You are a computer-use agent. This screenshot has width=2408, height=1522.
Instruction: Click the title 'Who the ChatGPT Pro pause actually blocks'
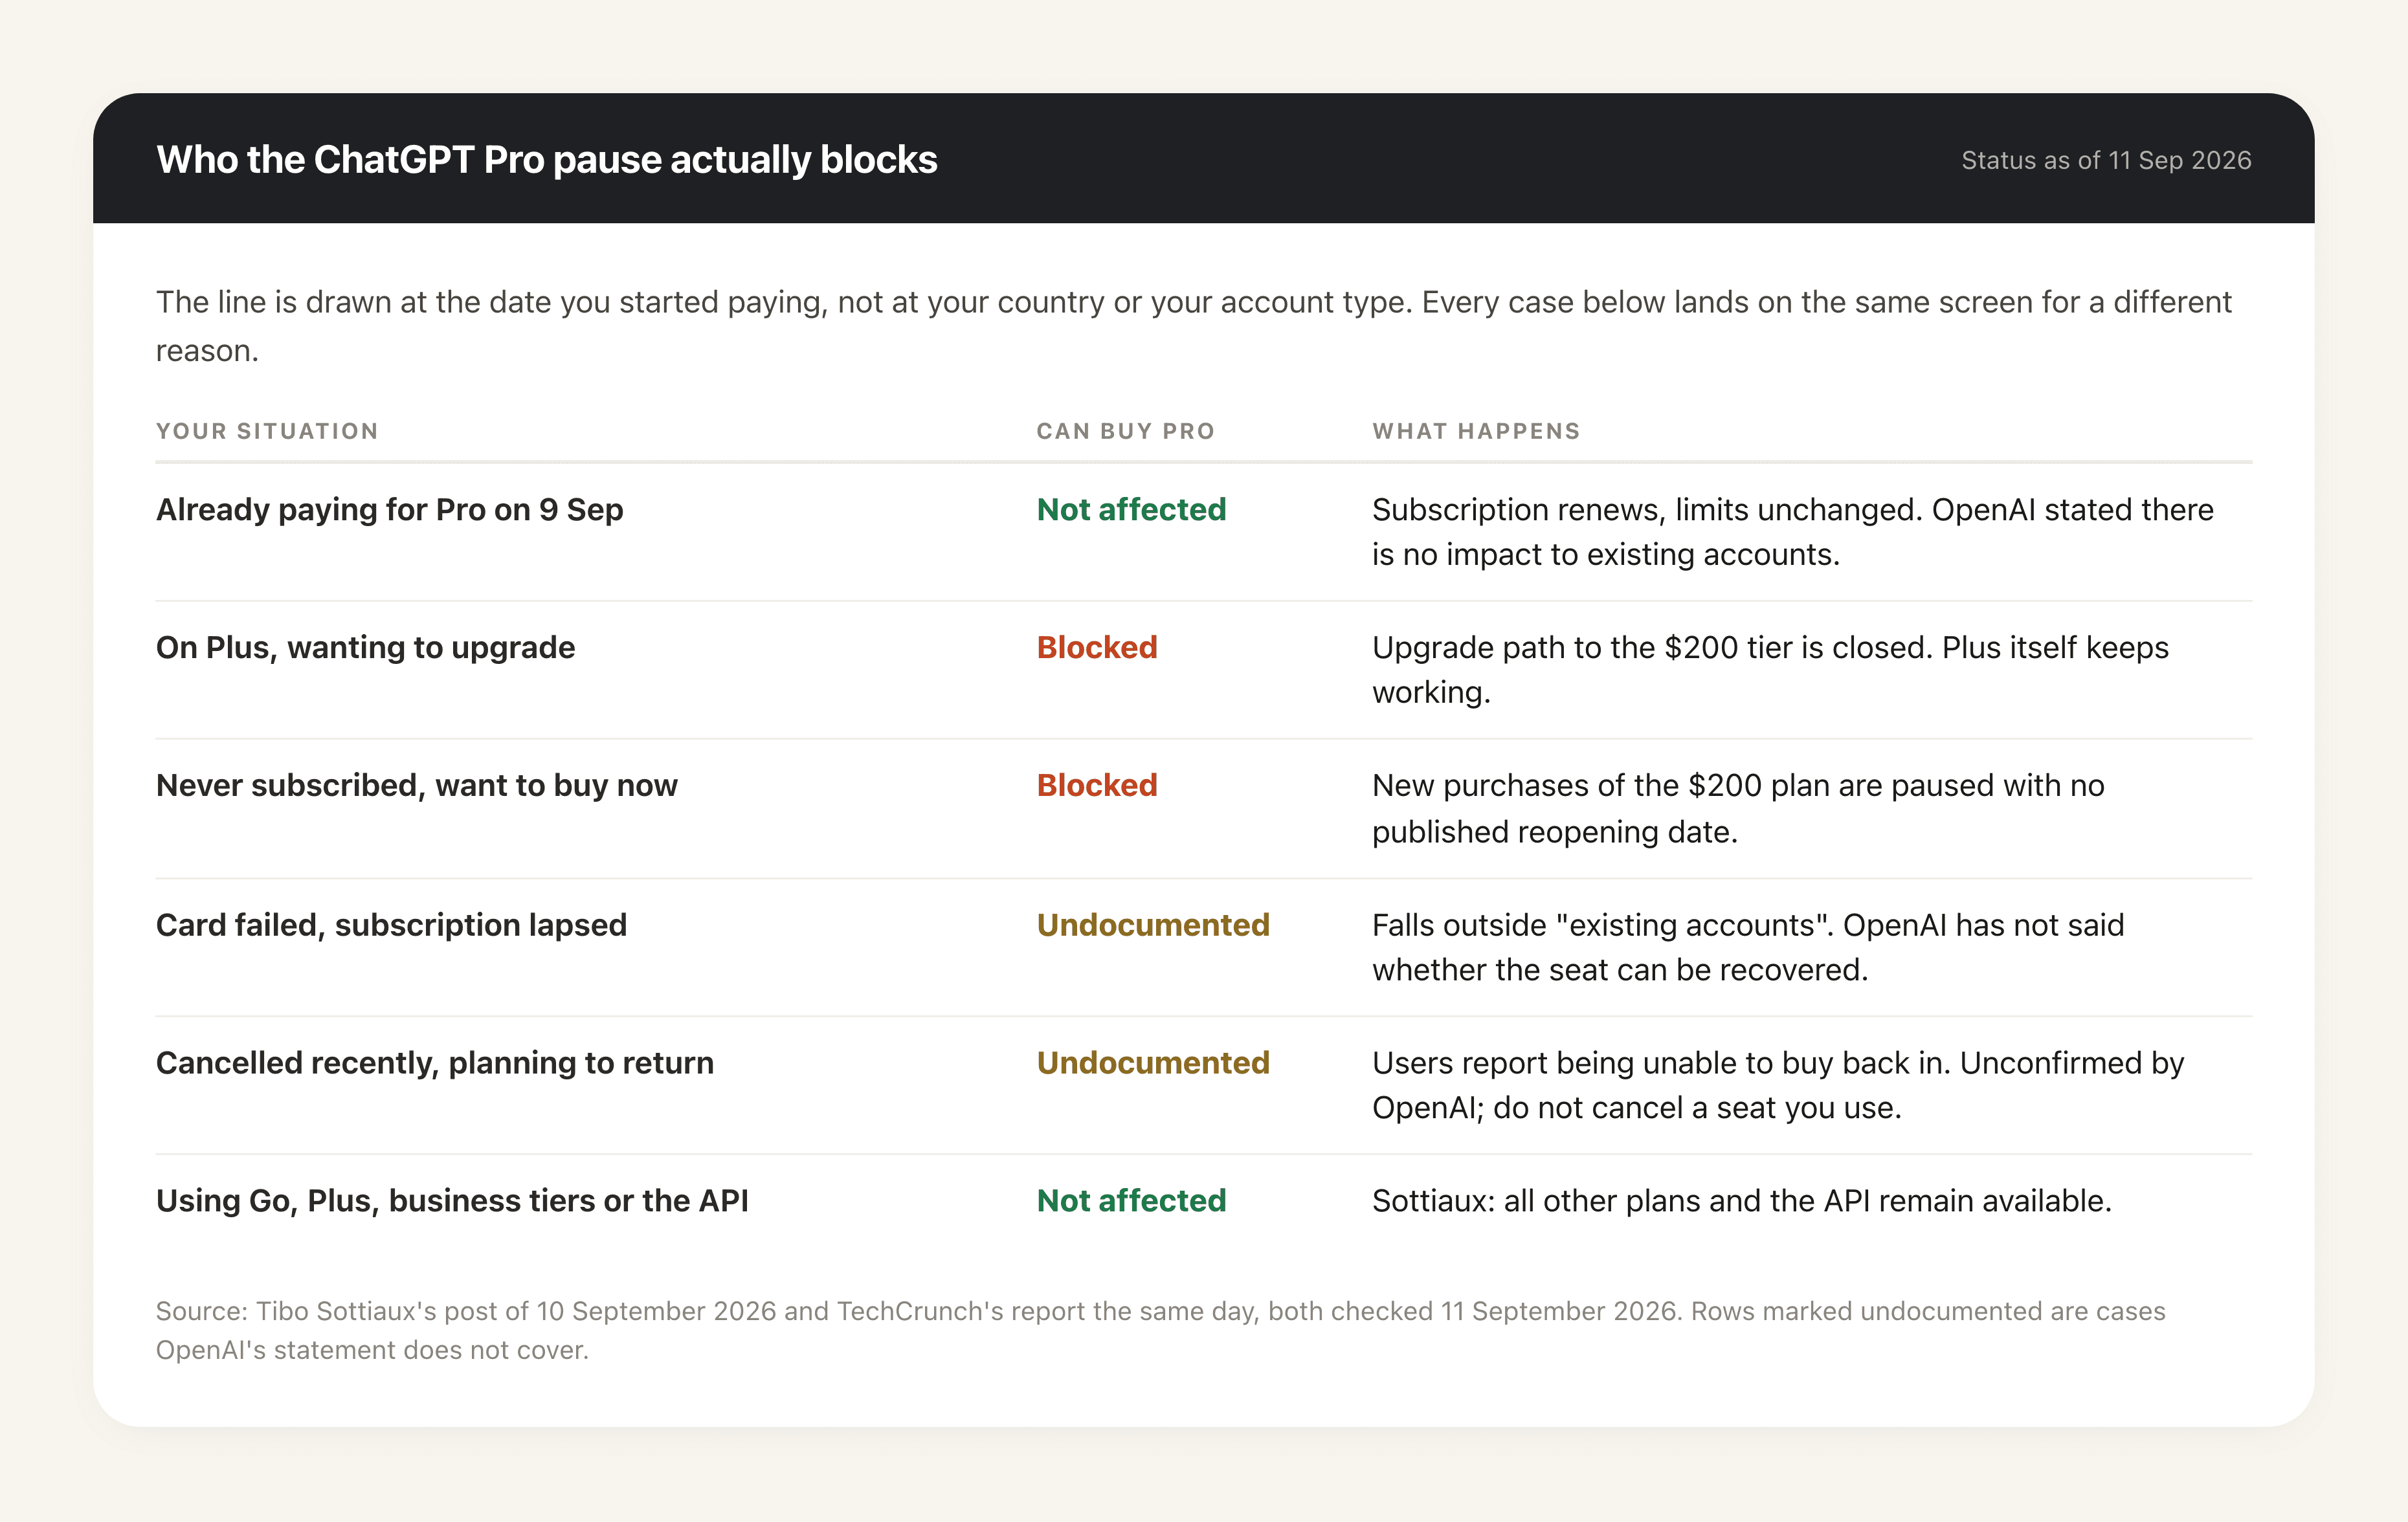(x=546, y=160)
